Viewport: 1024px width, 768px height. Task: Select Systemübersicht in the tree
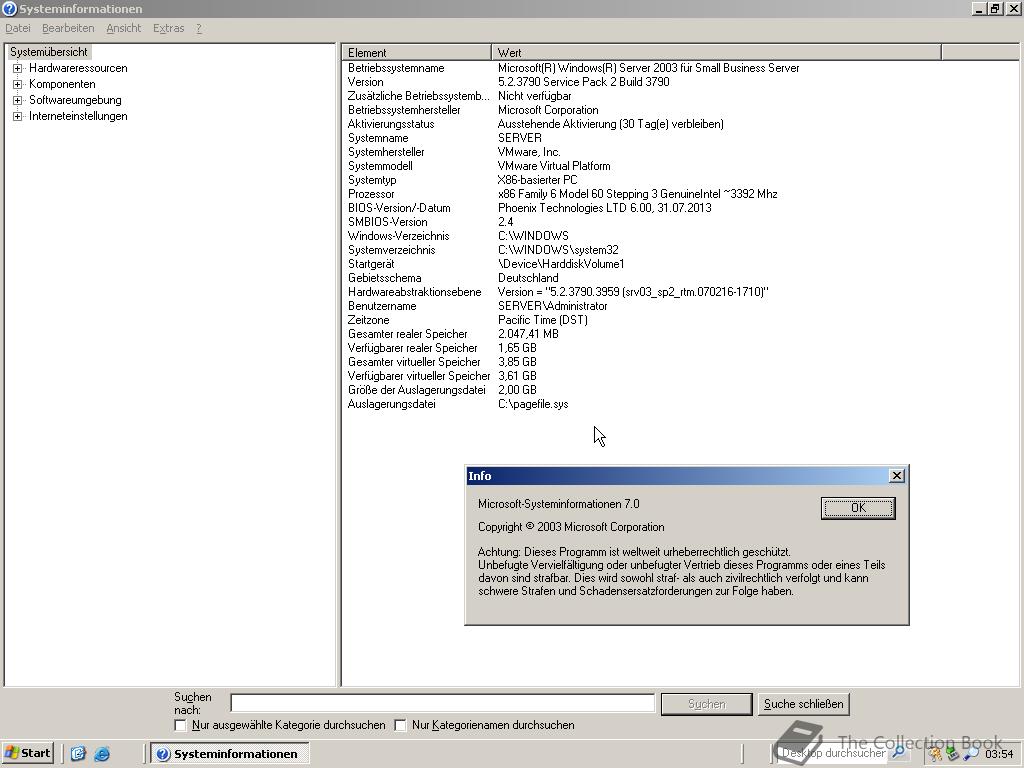49,52
